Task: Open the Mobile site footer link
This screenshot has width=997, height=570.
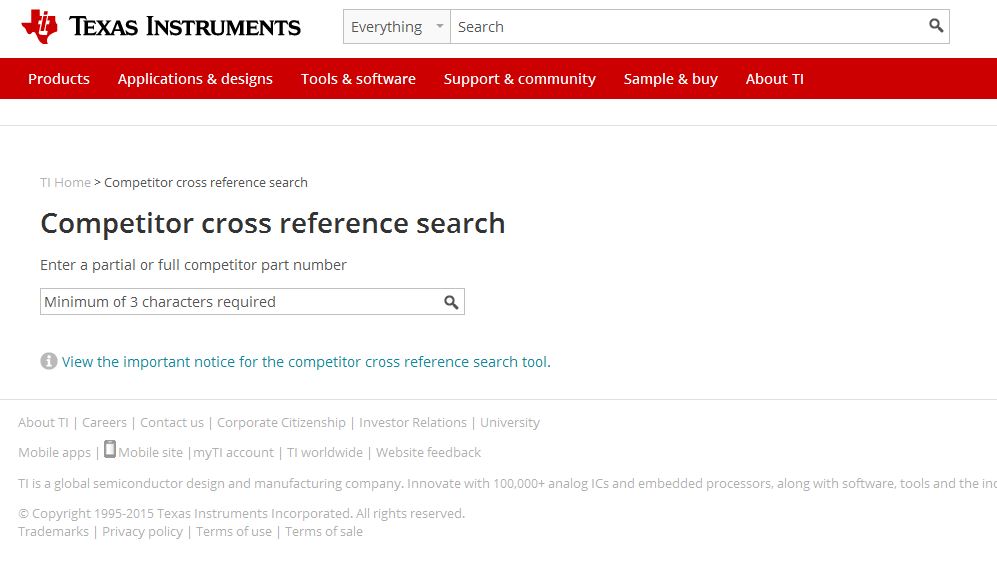Action: pyautogui.click(x=150, y=452)
